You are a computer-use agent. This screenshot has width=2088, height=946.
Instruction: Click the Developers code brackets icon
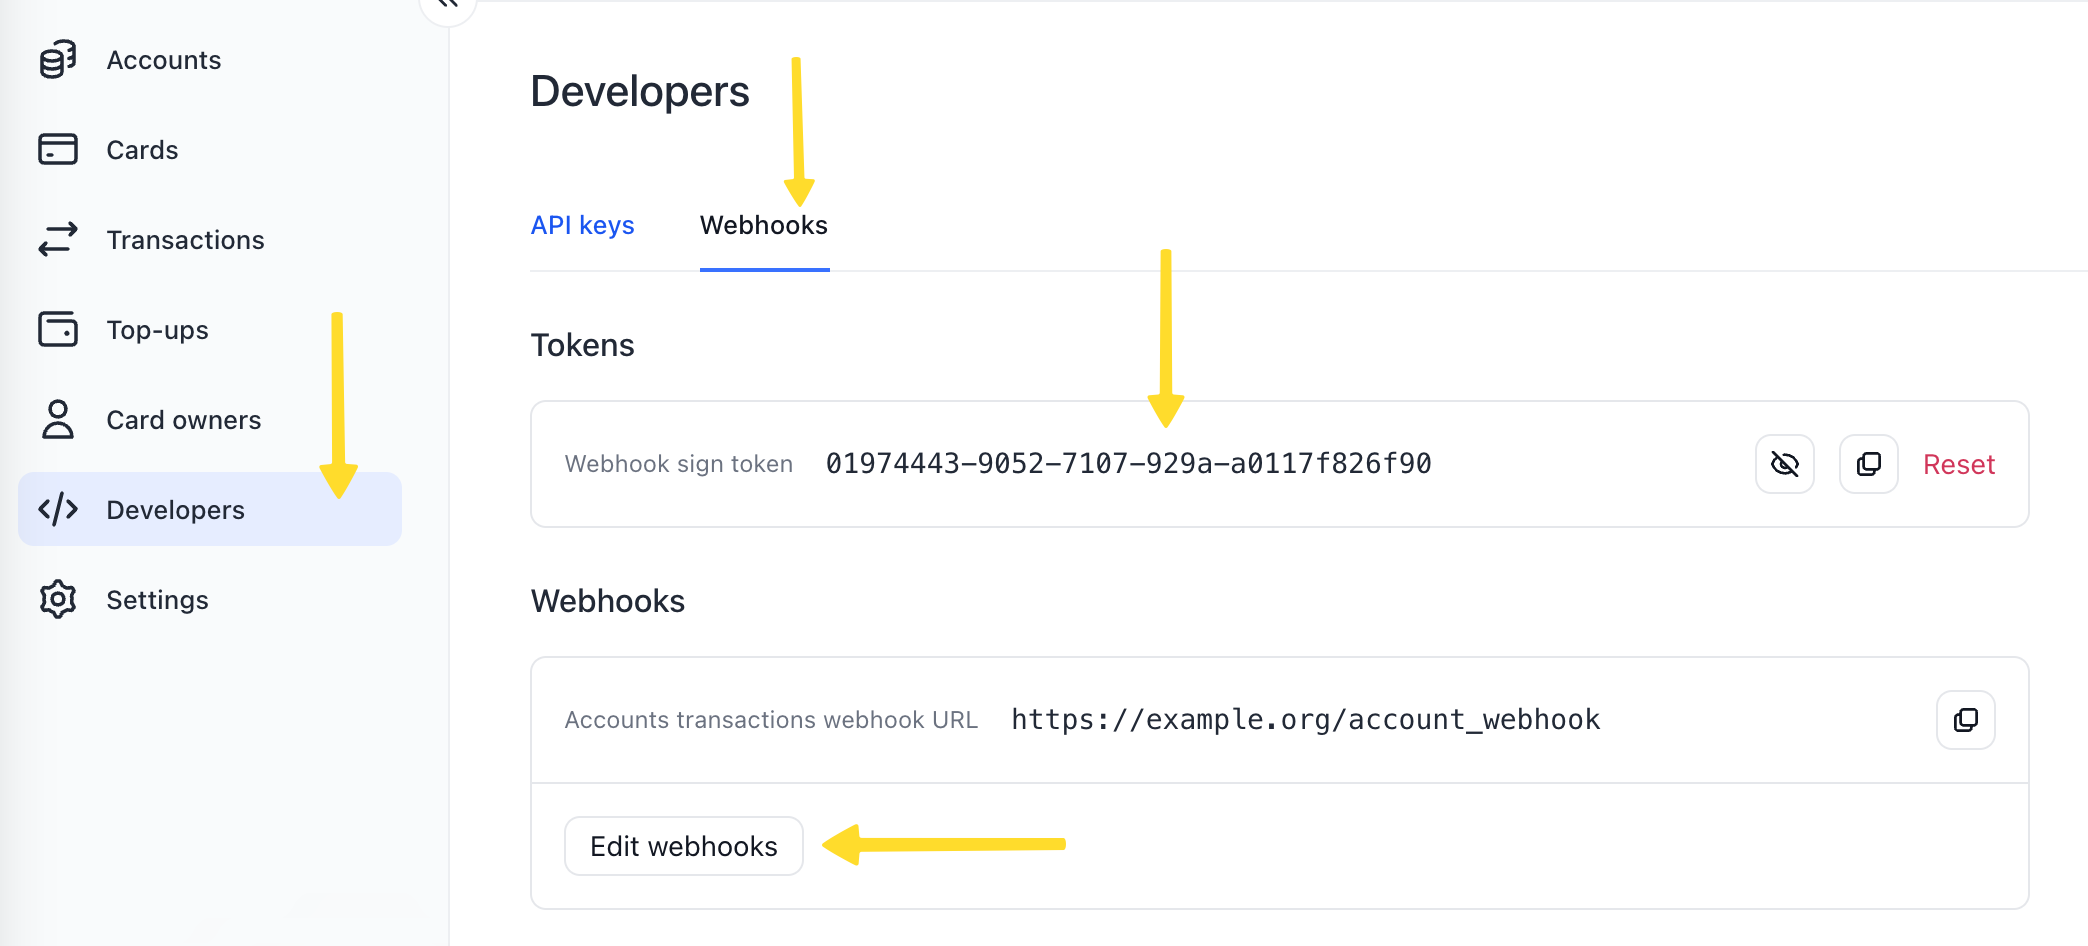[x=58, y=510]
